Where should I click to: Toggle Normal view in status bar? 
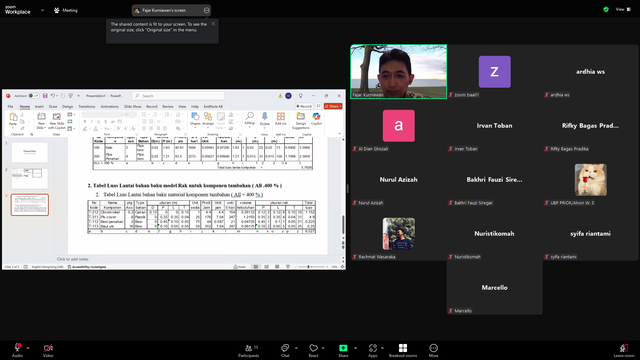pos(256,267)
